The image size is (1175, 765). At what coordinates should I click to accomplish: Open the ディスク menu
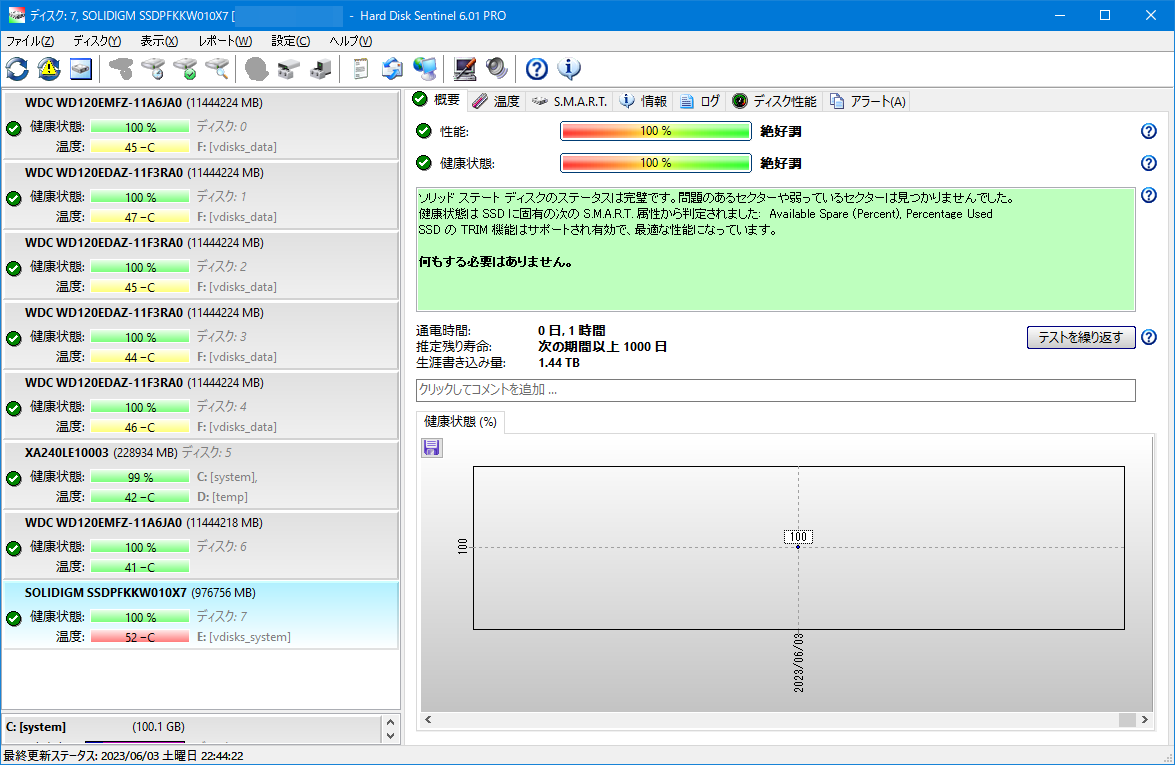[97, 40]
